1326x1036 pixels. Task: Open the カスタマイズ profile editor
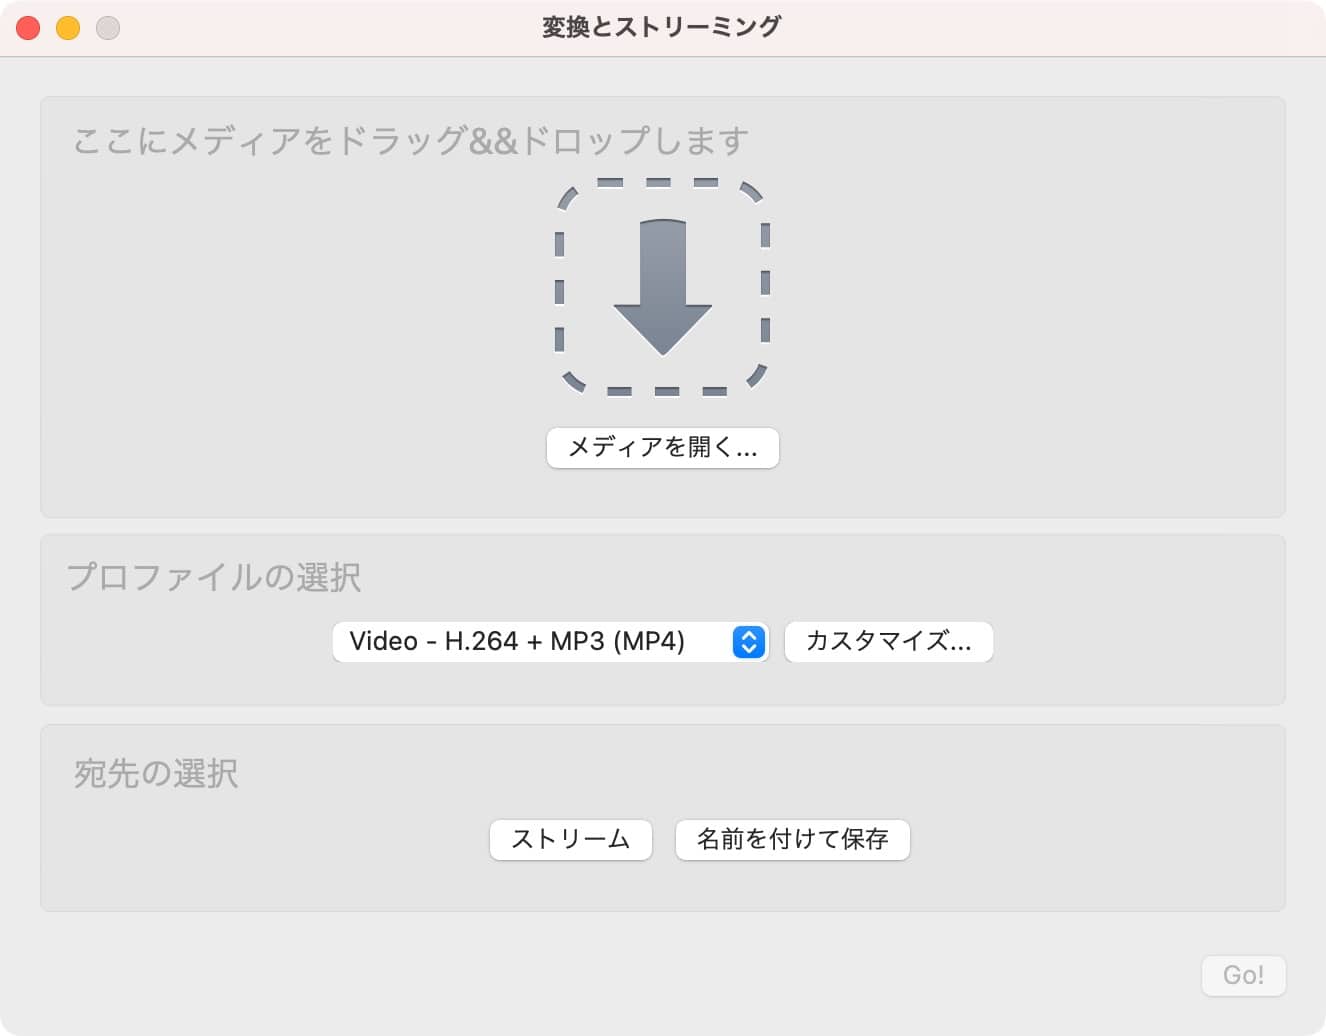(888, 642)
